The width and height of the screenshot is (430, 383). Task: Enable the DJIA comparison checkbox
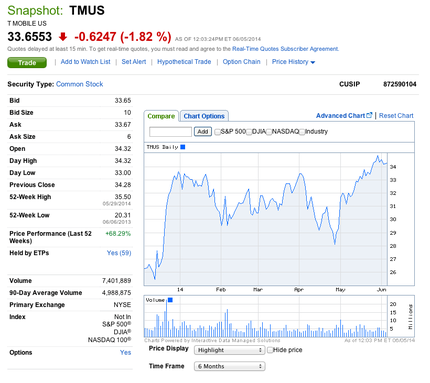point(249,132)
